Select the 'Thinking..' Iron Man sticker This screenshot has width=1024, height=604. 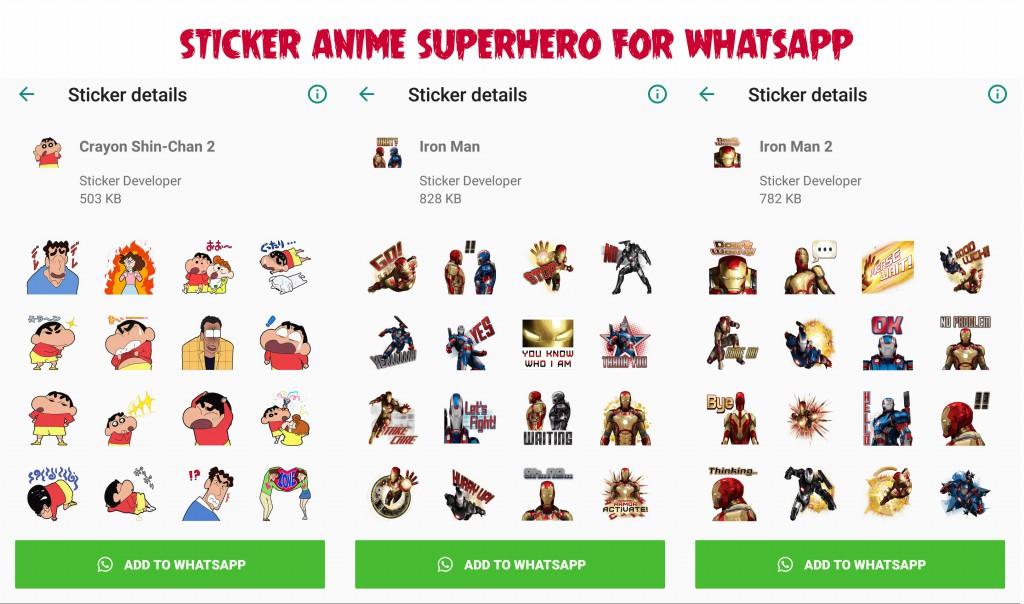(732, 494)
